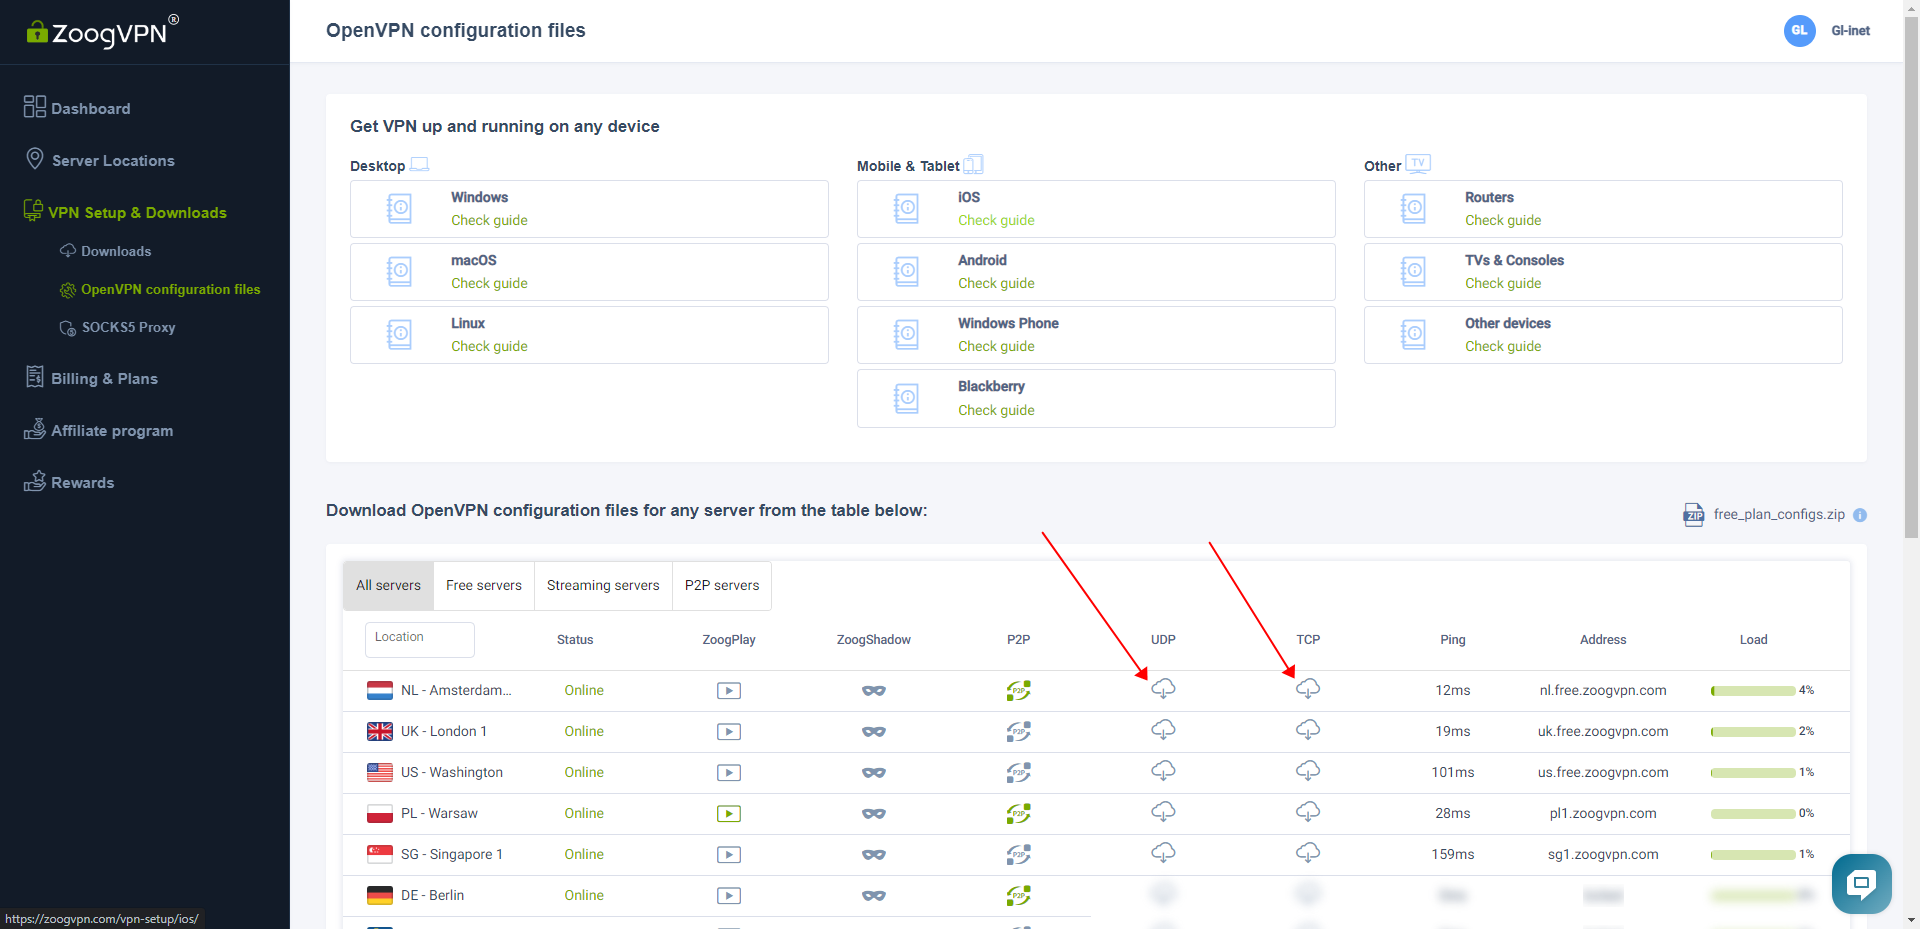The height and width of the screenshot is (929, 1920).
Task: Select the ZoogShadow icon for US - Washington
Action: pos(874,772)
